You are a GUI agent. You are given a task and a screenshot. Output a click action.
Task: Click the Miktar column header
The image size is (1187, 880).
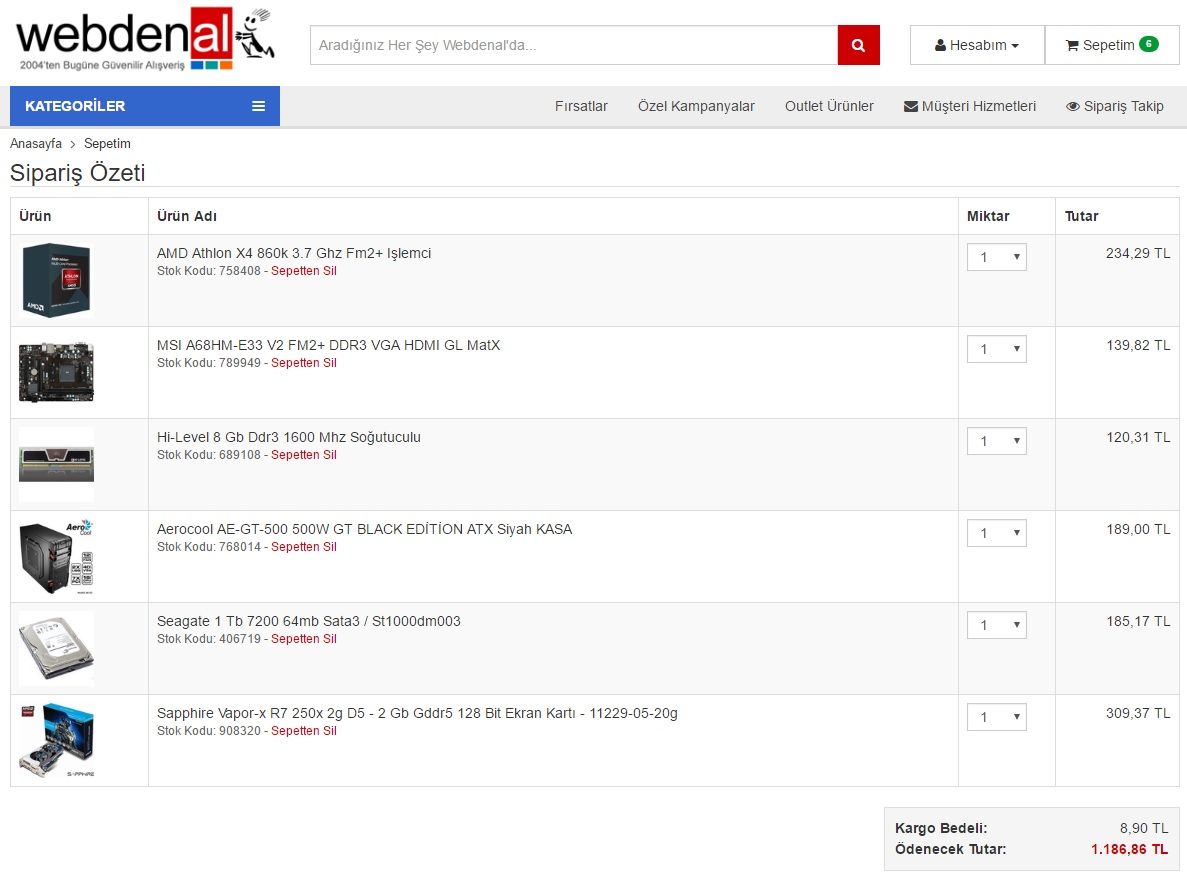click(x=988, y=217)
